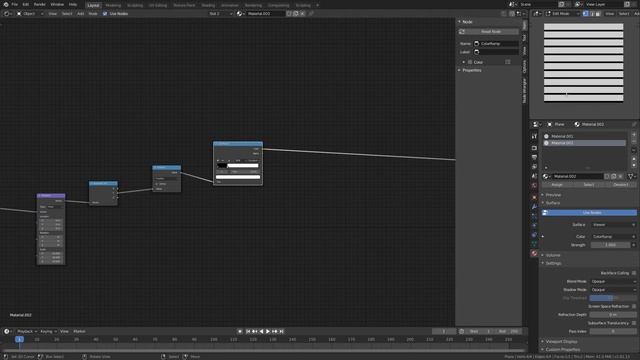
Task: Select Material.001 in the material slot list
Action: pos(584,136)
